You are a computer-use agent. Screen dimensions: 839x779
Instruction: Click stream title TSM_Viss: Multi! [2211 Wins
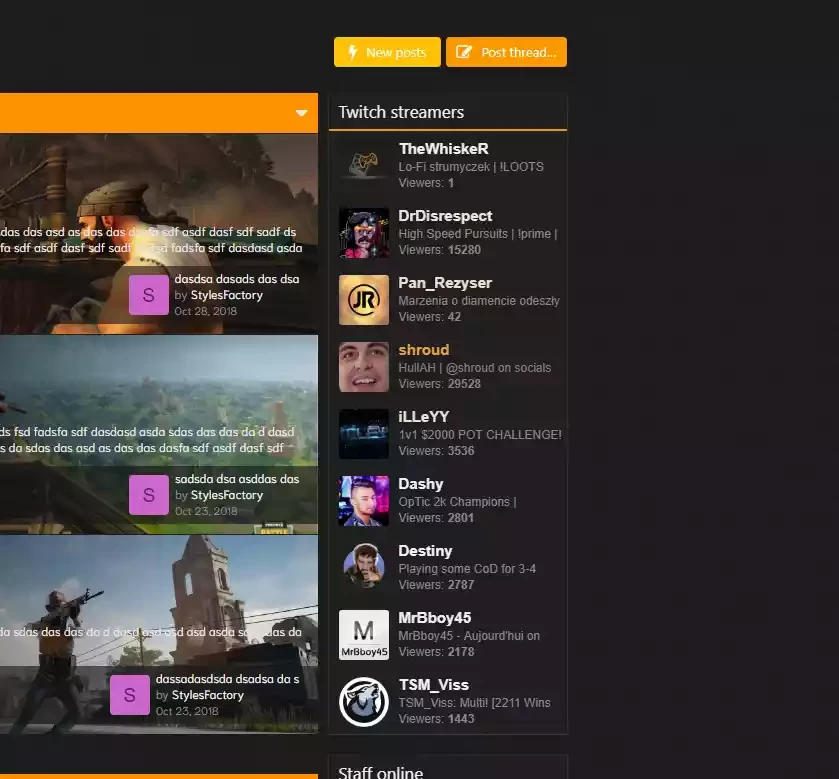475,702
